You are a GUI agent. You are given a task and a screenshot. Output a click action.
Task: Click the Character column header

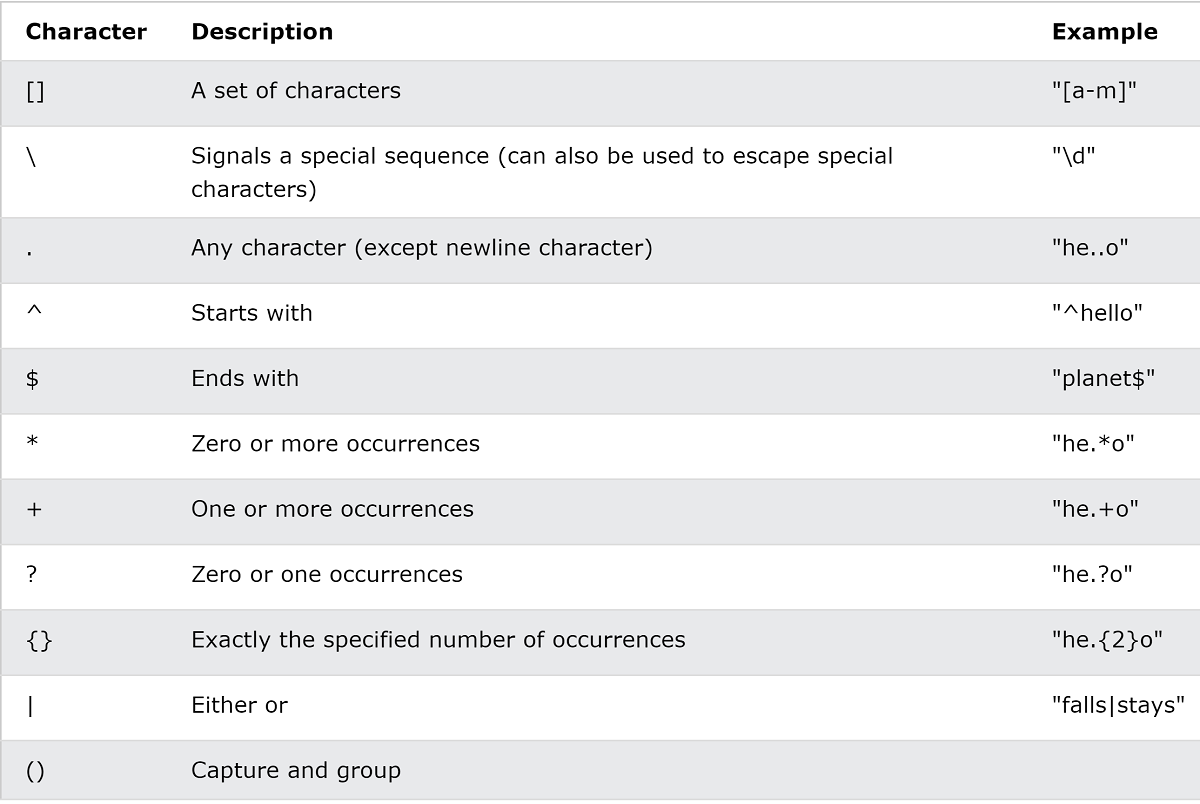pos(86,32)
